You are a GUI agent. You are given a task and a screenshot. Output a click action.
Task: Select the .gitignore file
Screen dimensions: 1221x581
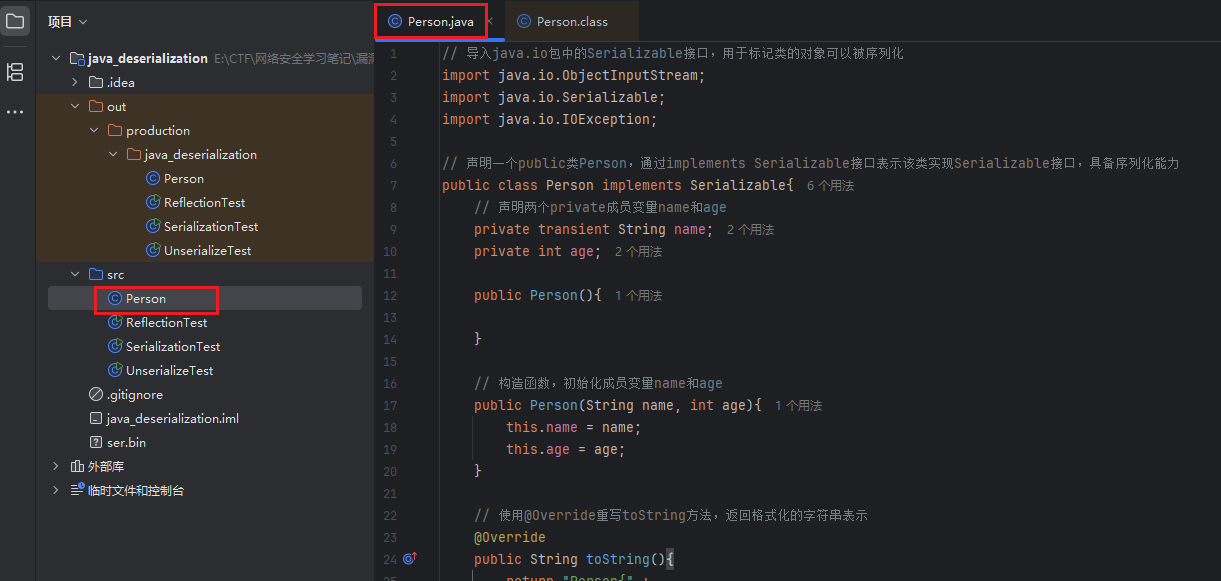134,395
